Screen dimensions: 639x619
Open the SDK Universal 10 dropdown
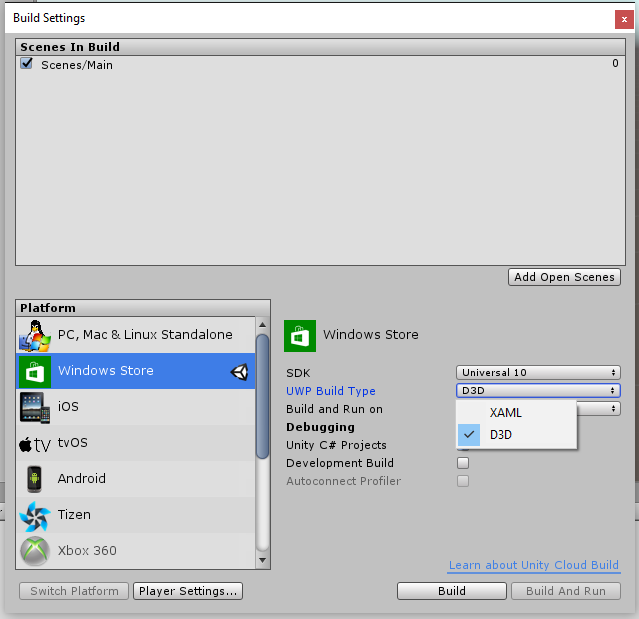[538, 372]
